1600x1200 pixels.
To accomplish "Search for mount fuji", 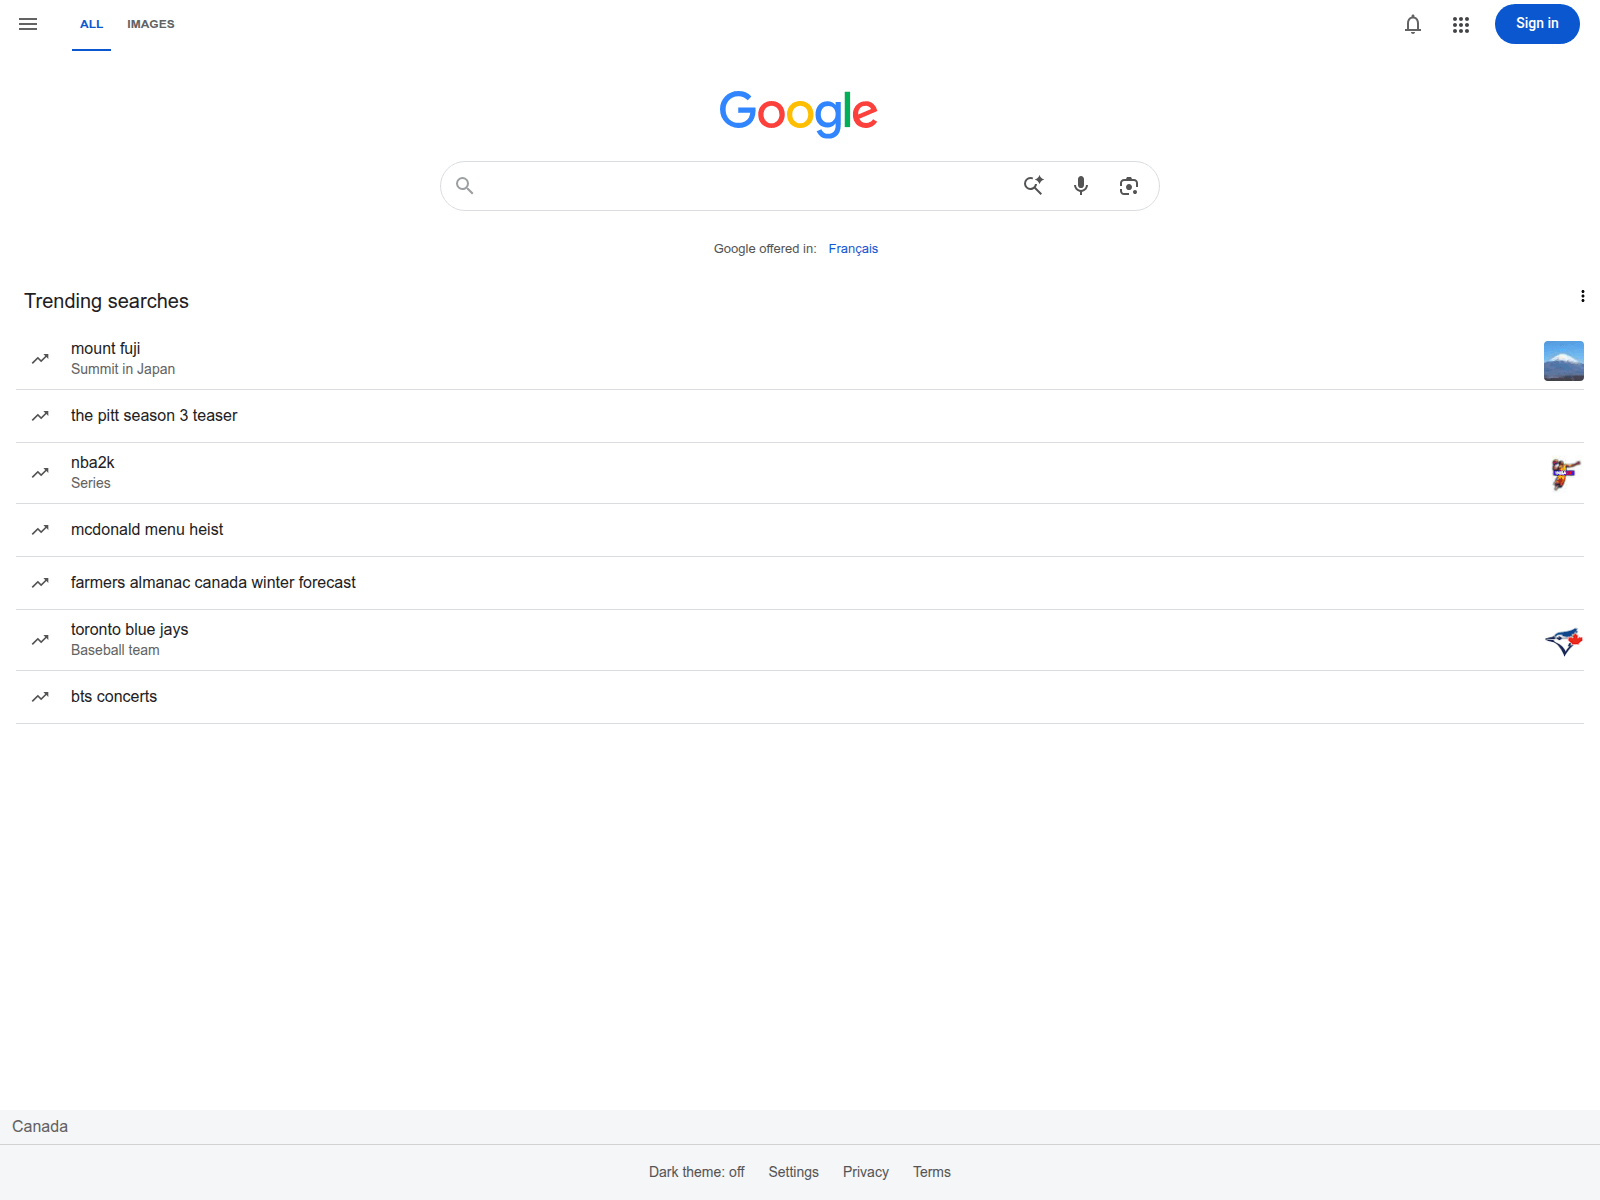I will [x=800, y=359].
